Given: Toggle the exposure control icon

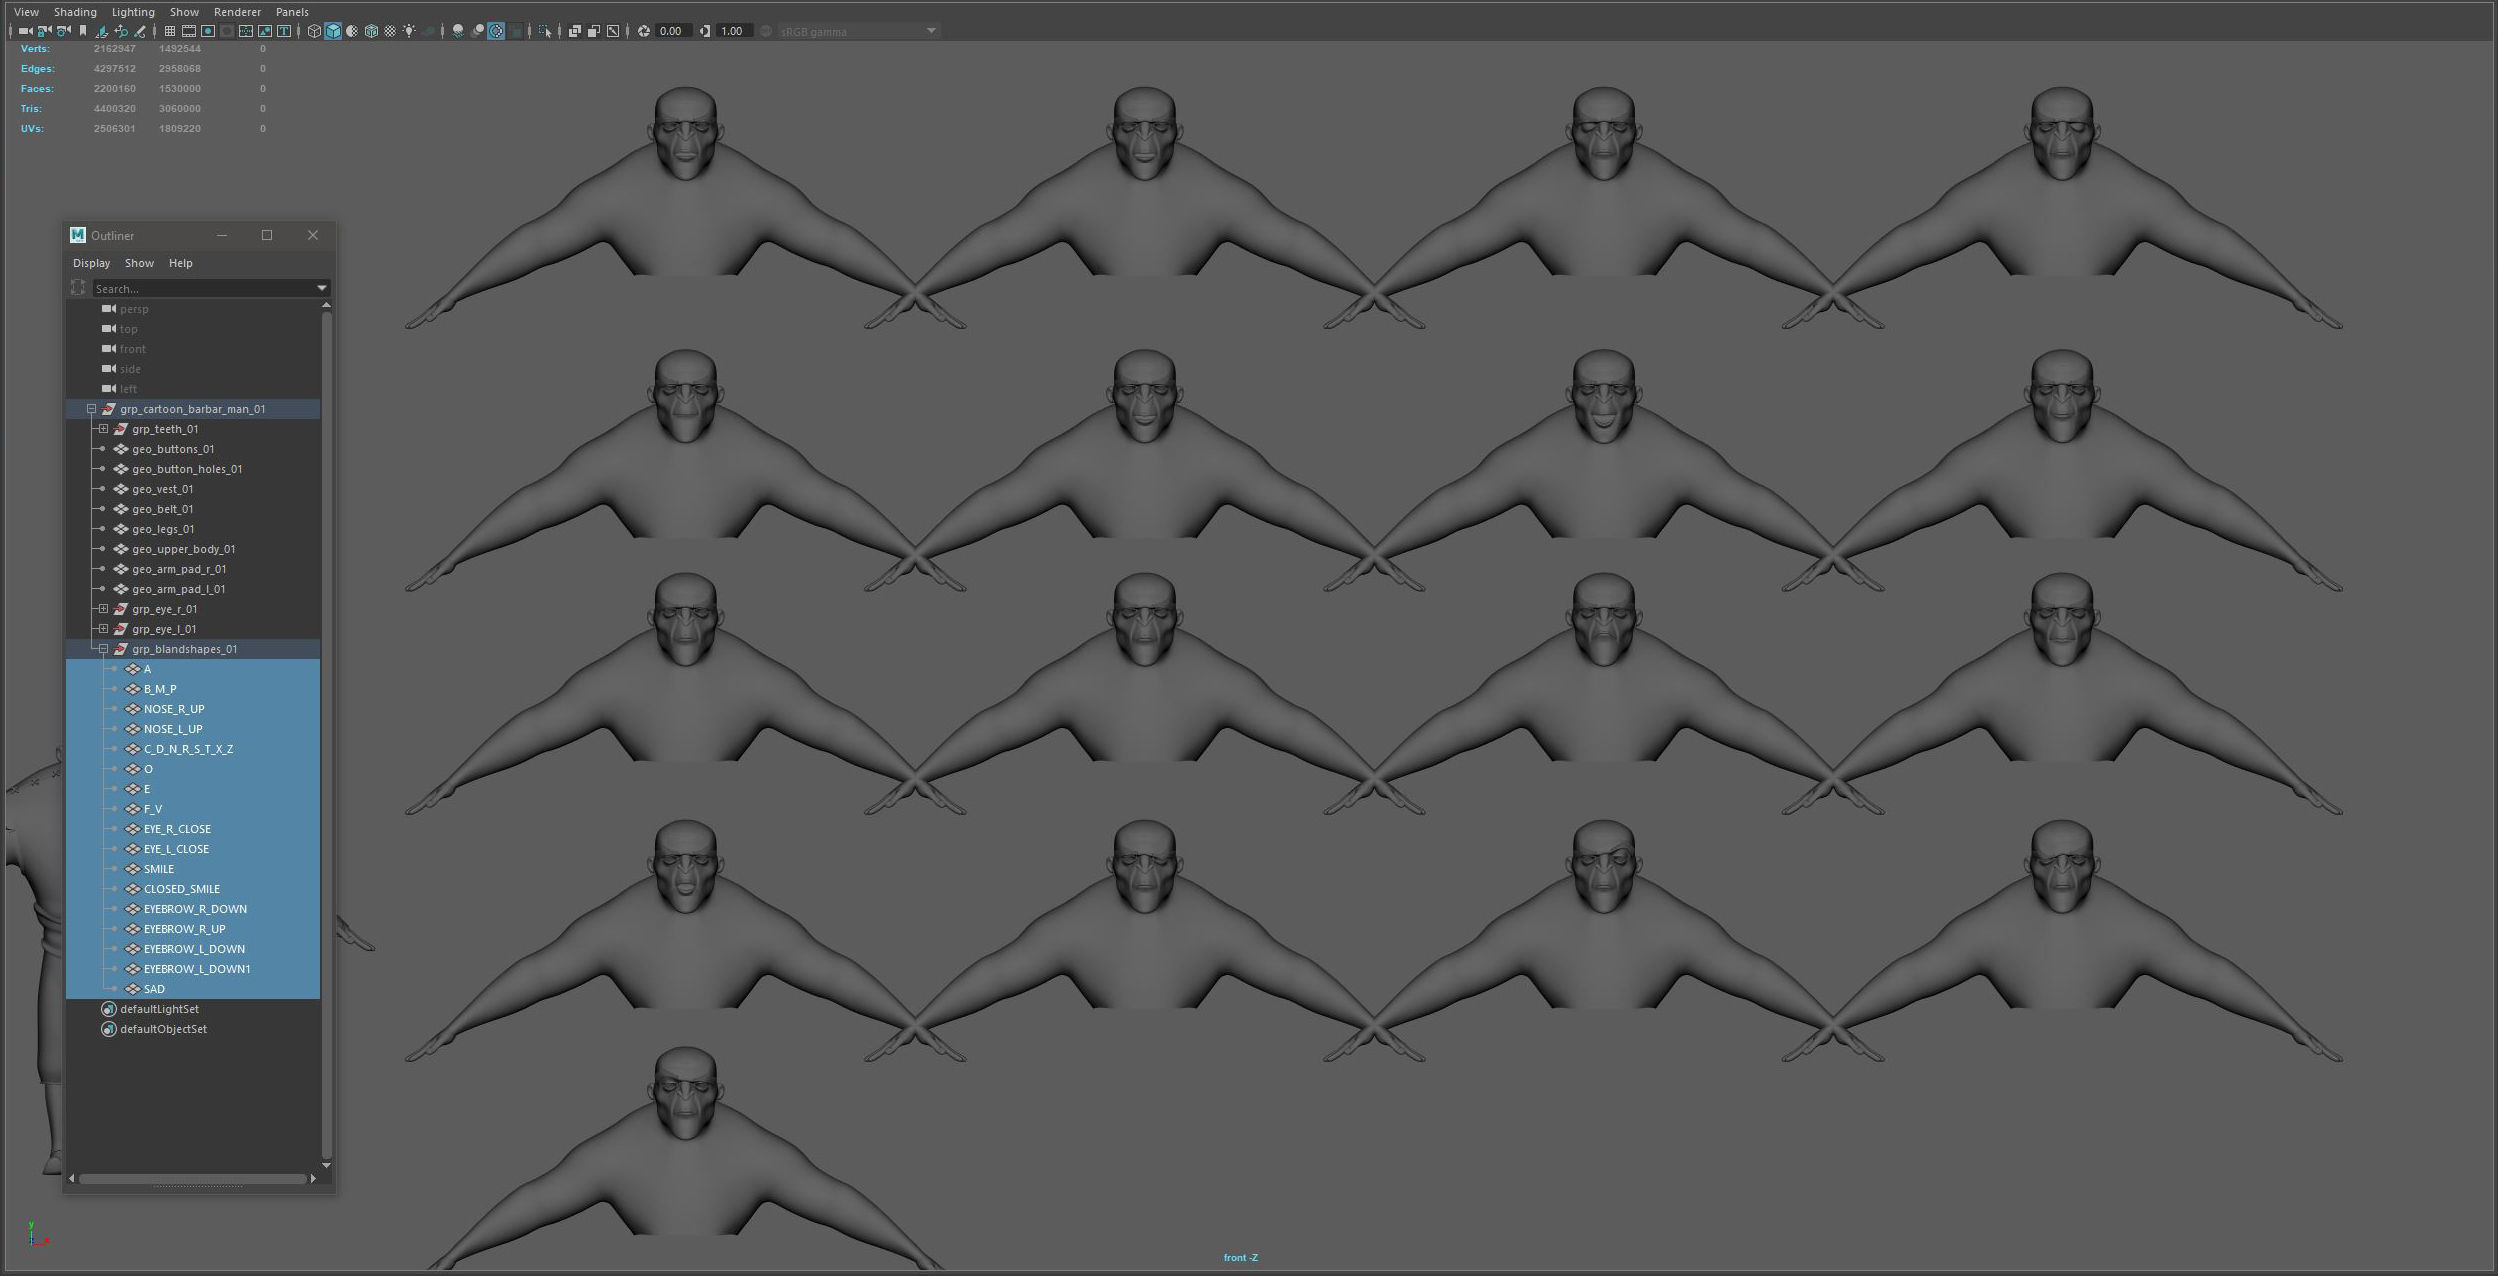Looking at the screenshot, I should click(x=644, y=31).
